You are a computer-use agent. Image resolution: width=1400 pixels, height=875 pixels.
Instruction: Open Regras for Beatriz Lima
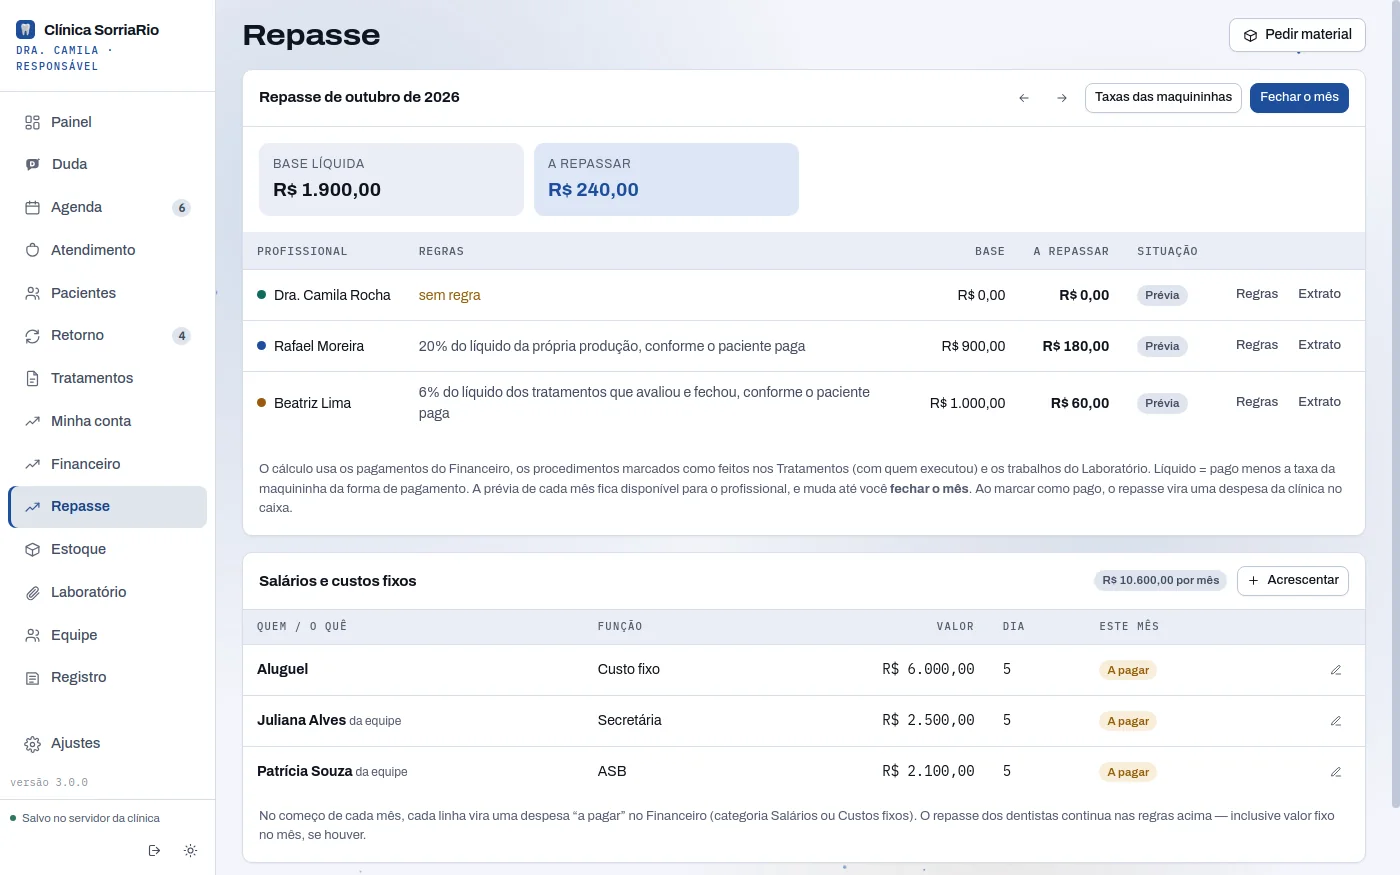(x=1257, y=402)
